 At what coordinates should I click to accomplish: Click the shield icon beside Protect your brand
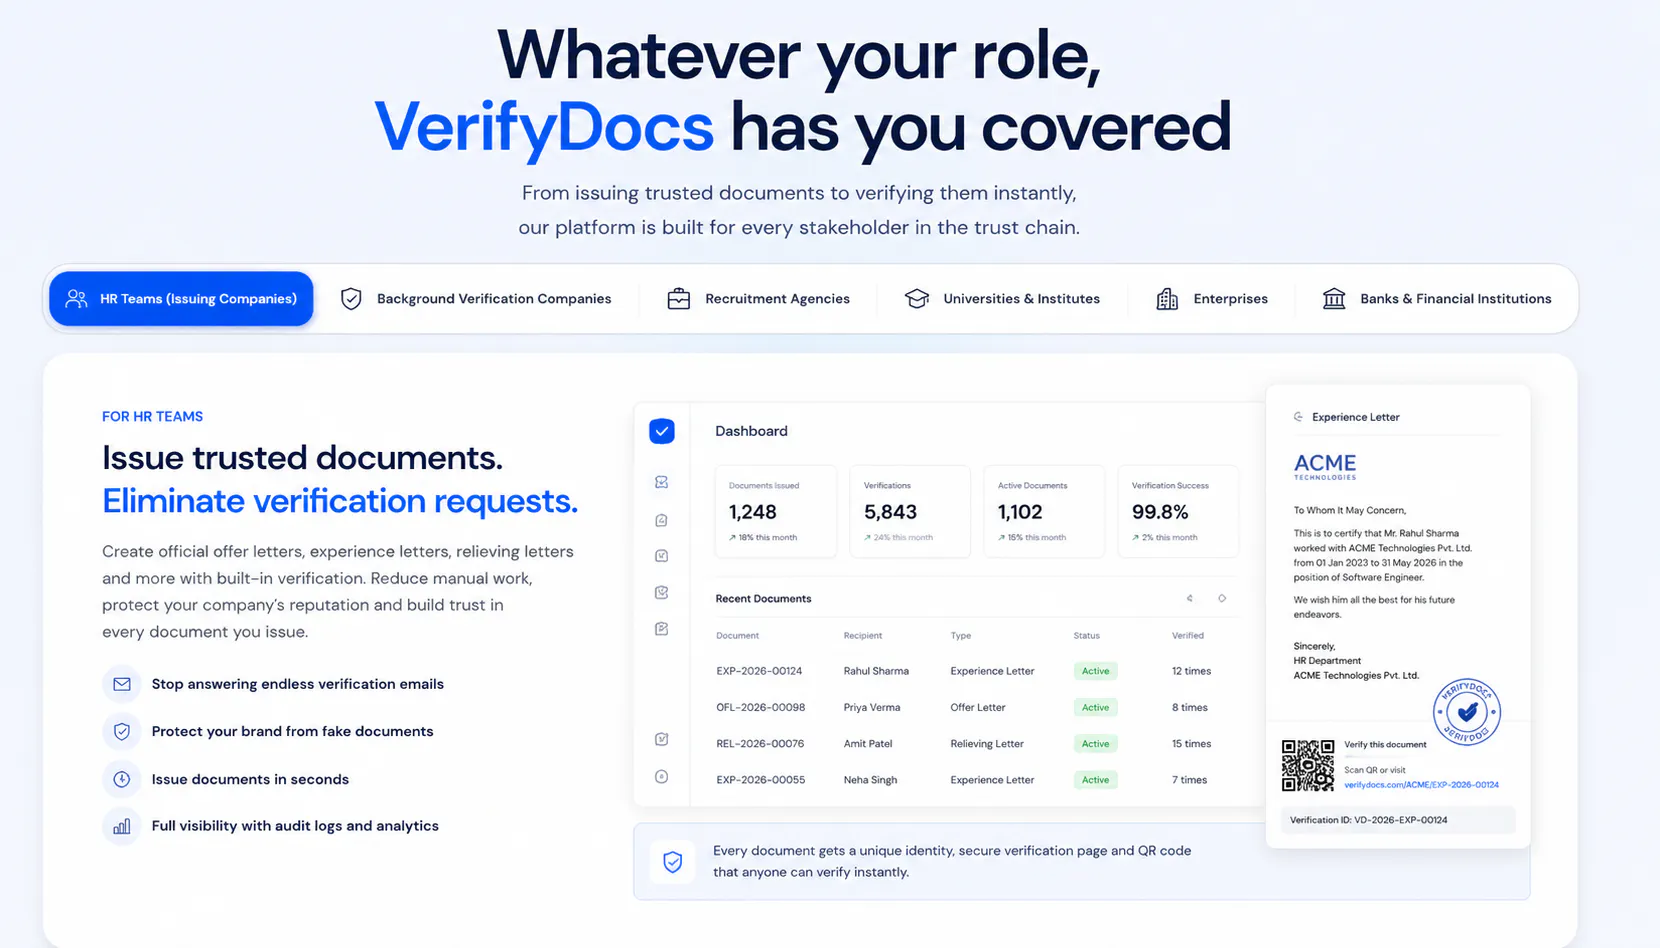pyautogui.click(x=122, y=731)
